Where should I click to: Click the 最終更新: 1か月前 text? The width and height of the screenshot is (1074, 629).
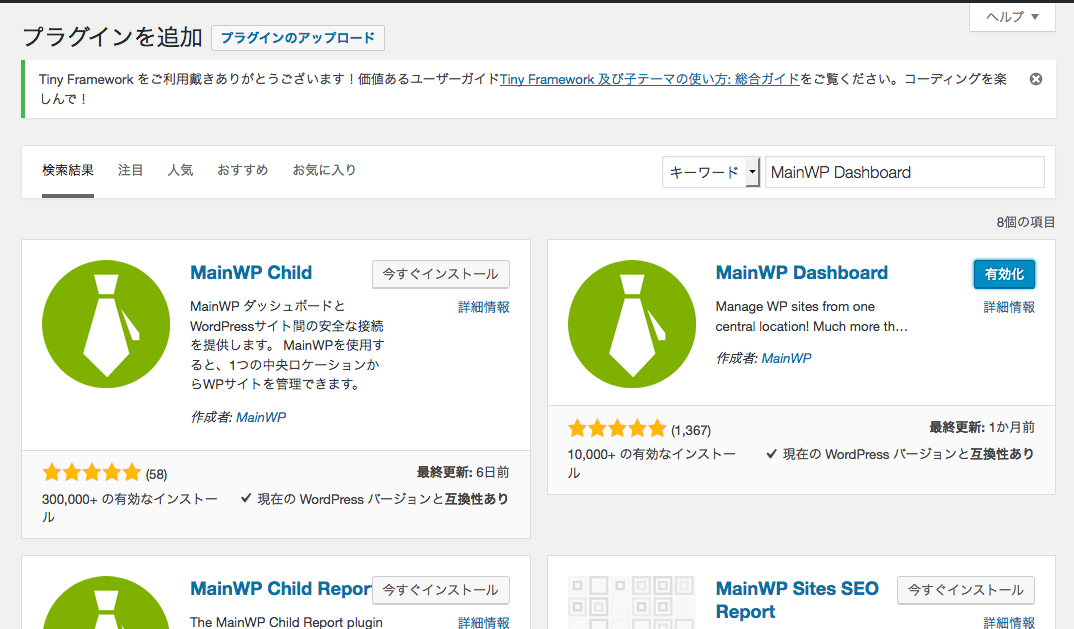tap(982, 428)
